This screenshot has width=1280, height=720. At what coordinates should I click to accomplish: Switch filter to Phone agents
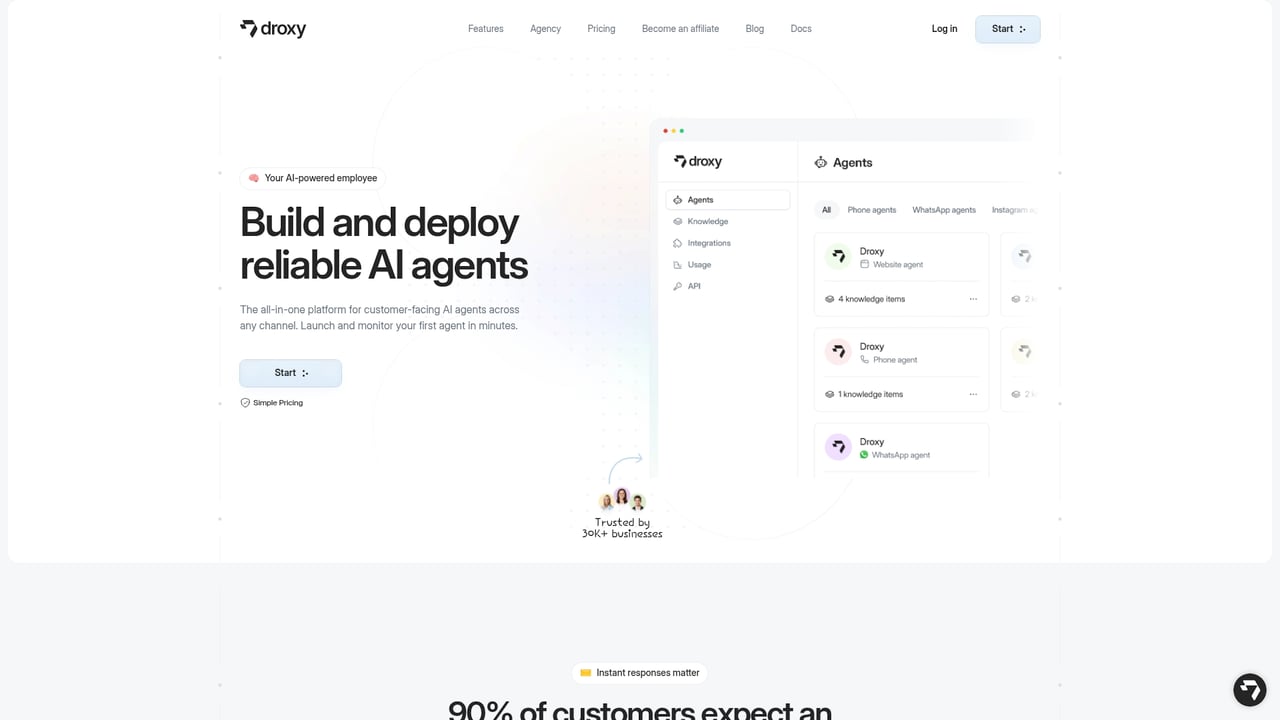[x=871, y=210]
